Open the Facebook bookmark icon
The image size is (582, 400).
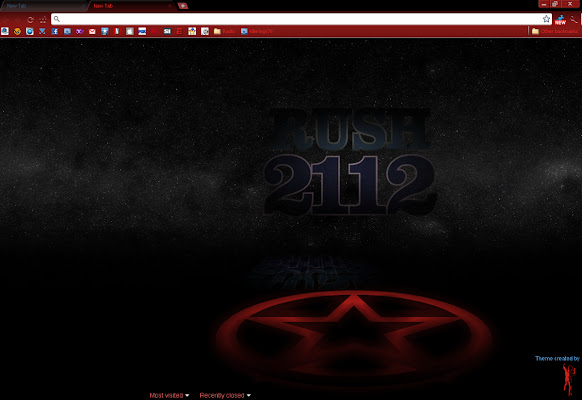pos(55,31)
